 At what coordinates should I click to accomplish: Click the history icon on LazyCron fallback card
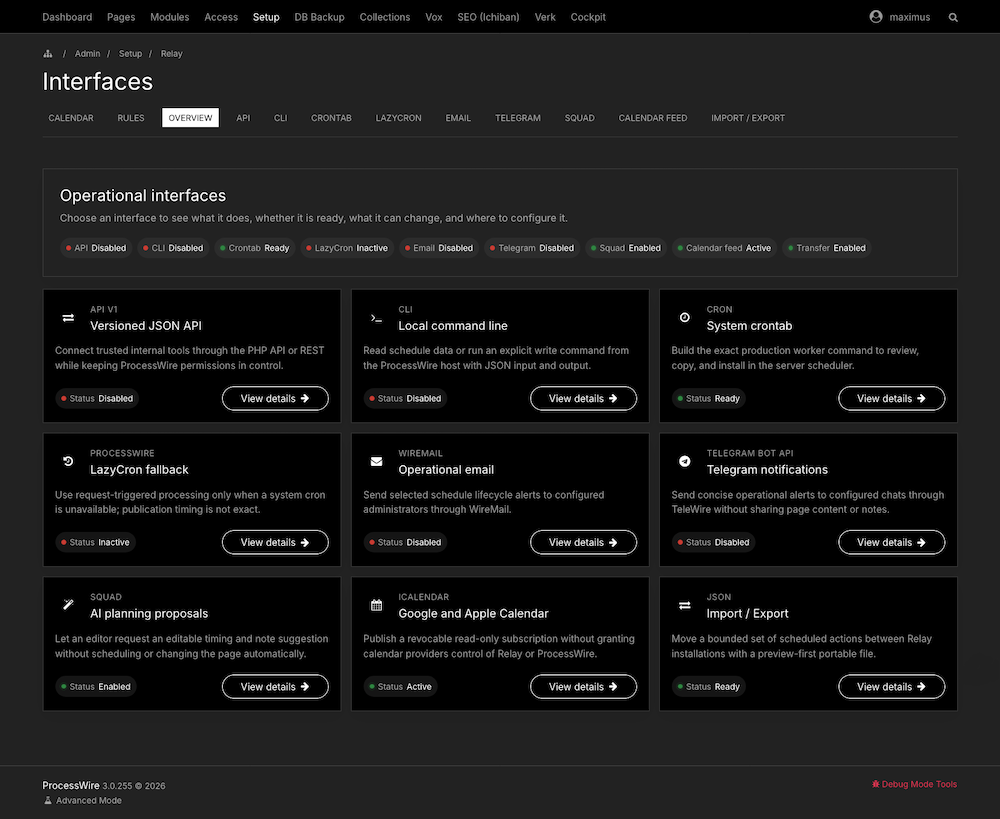point(68,461)
